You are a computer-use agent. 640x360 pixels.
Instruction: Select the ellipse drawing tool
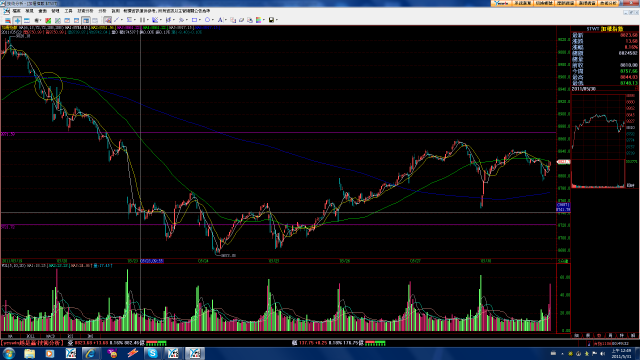(x=207, y=20)
